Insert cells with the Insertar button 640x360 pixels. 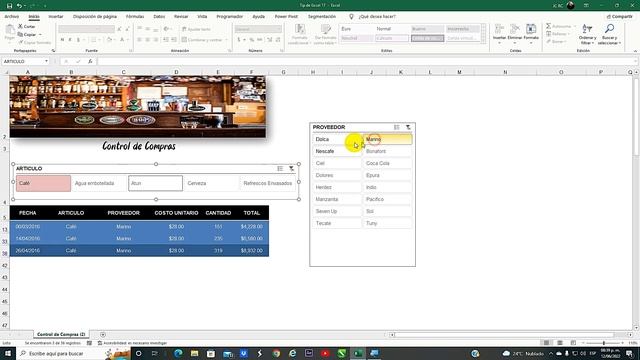pyautogui.click(x=499, y=33)
